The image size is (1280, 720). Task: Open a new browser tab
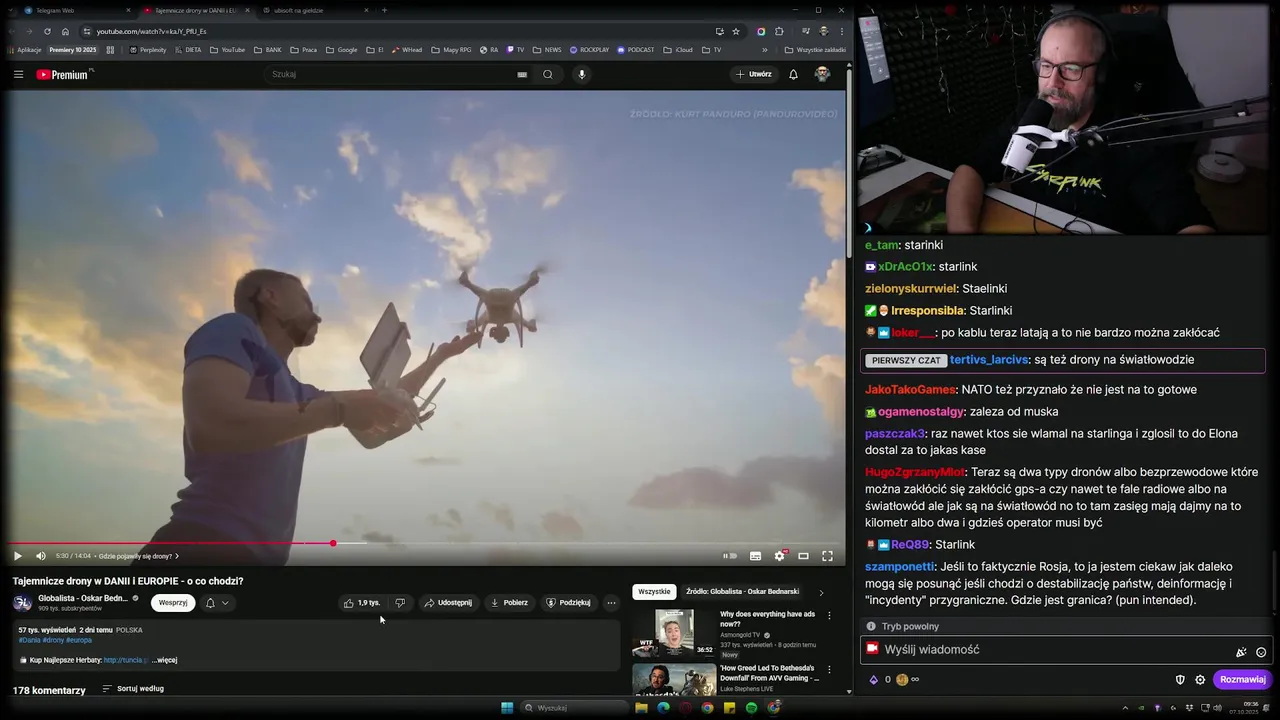coord(384,10)
